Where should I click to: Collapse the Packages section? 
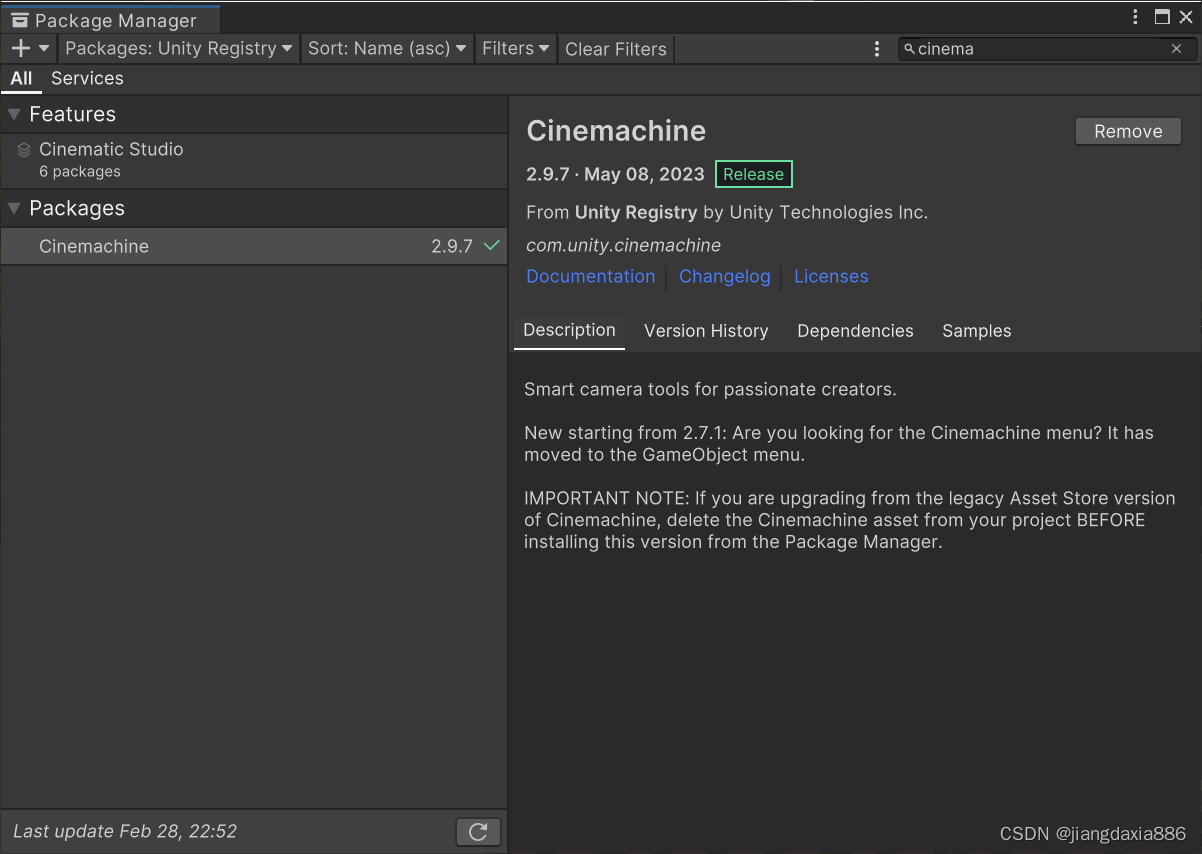[14, 208]
